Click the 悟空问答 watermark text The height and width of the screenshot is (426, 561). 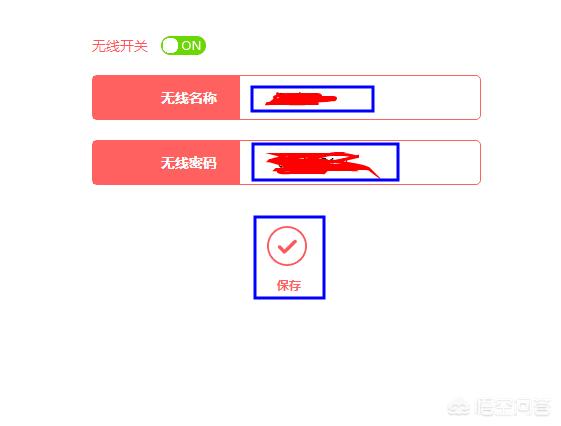512,408
